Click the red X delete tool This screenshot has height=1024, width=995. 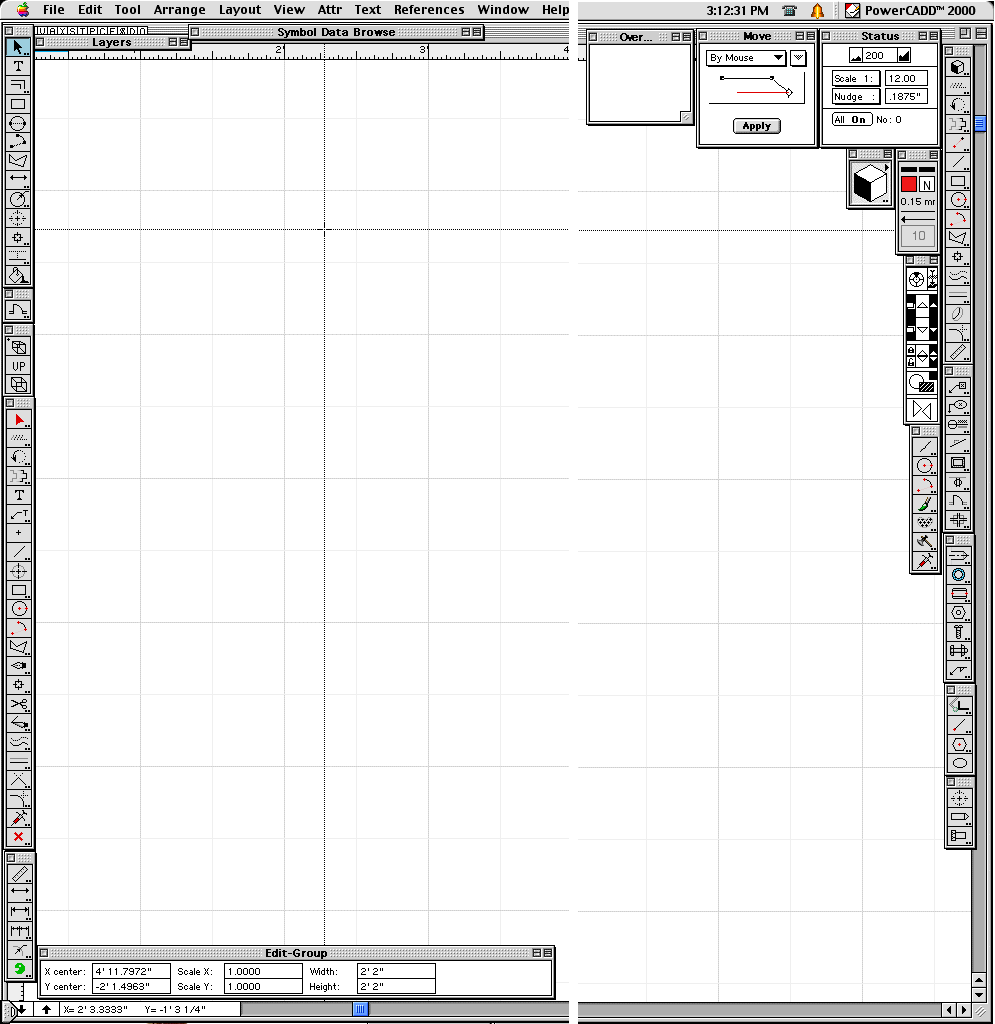tap(18, 837)
